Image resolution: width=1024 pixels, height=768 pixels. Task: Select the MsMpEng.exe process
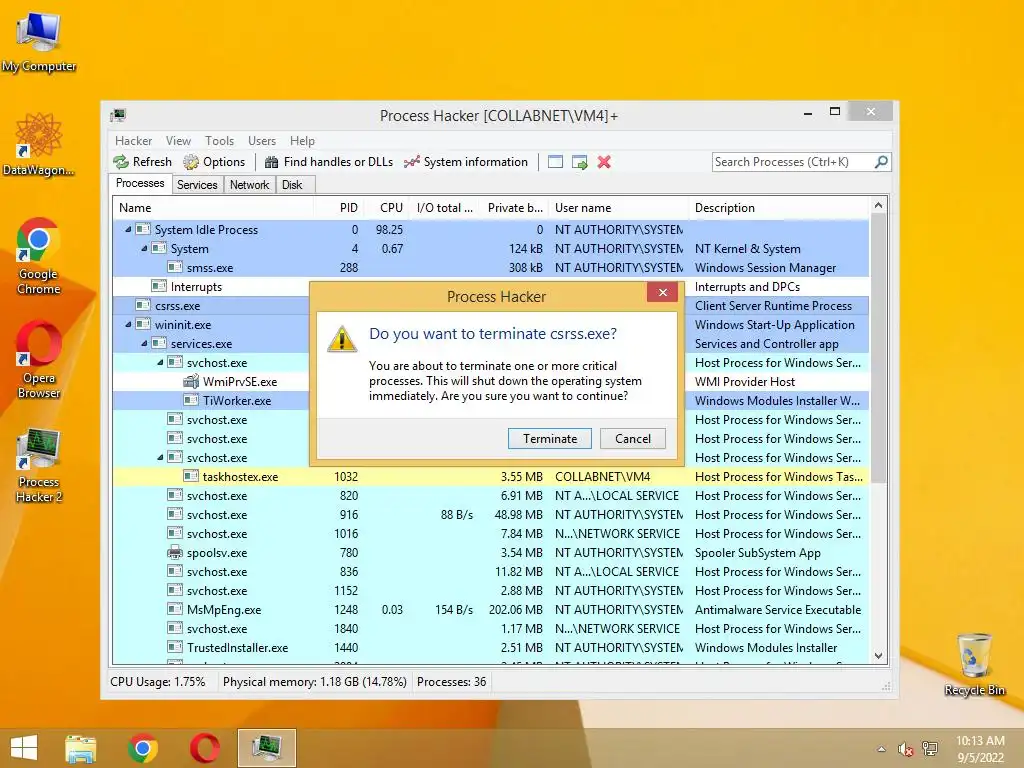click(x=490, y=609)
